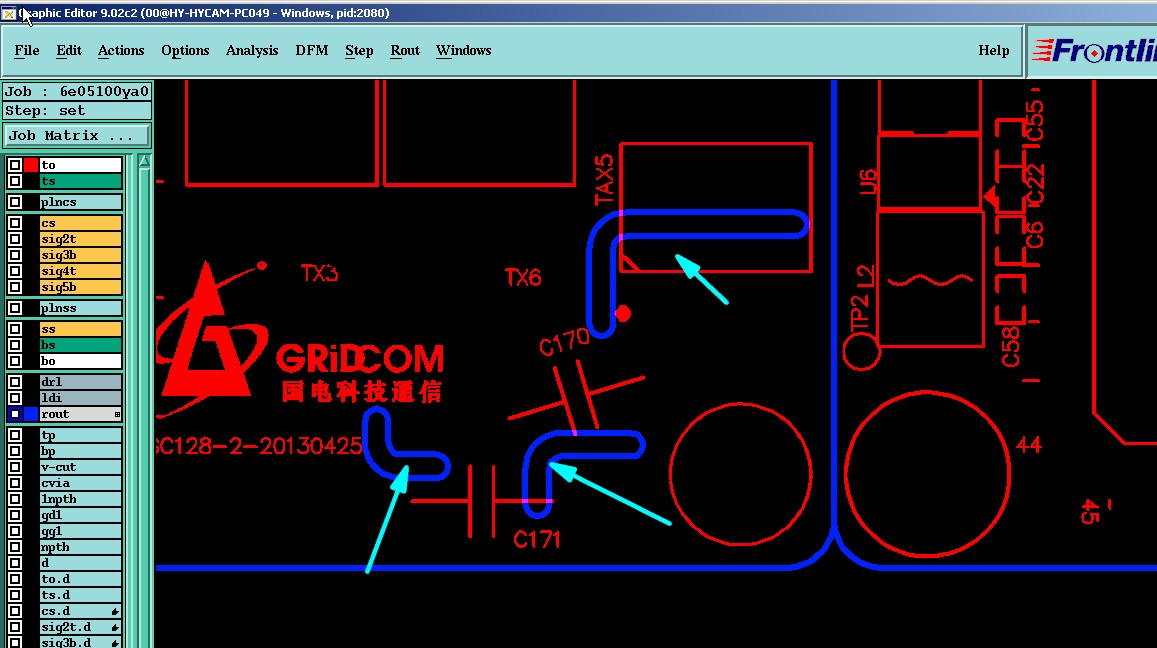This screenshot has width=1157, height=648.
Task: Toggle visibility checkbox for layer 'ts'
Action: point(14,182)
